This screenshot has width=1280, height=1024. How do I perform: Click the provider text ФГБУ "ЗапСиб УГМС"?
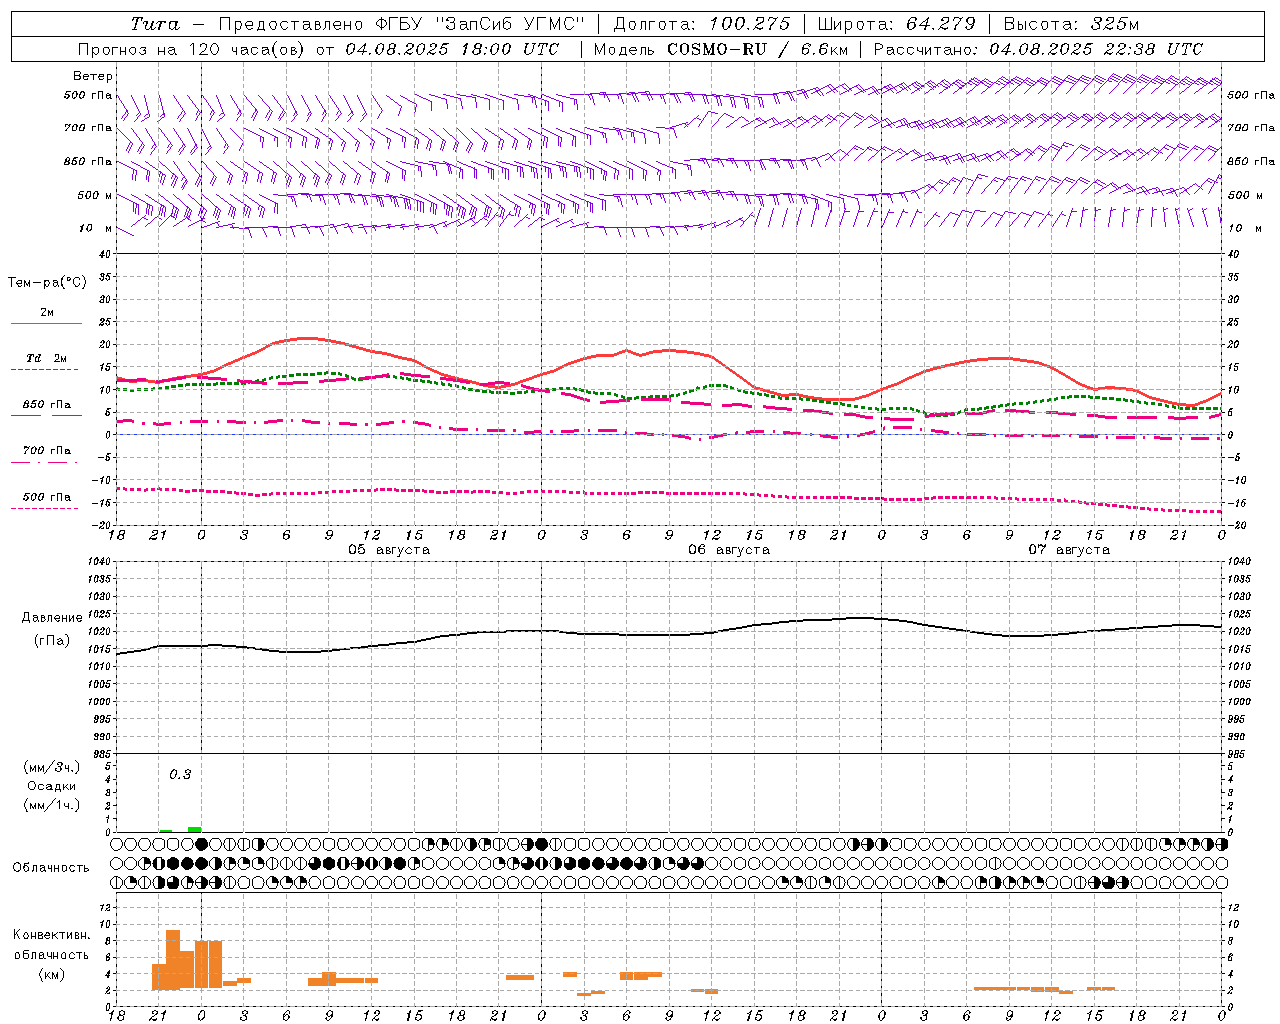pos(485,24)
